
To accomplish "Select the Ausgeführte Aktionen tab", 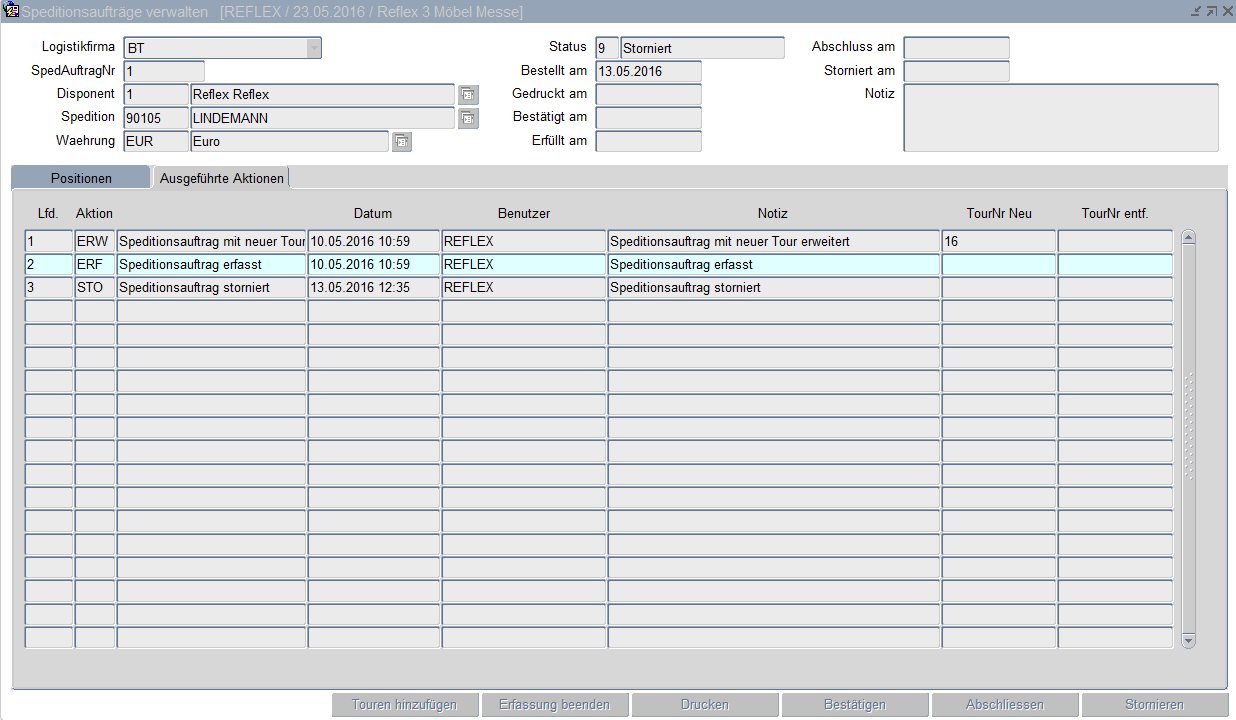I will tap(221, 178).
